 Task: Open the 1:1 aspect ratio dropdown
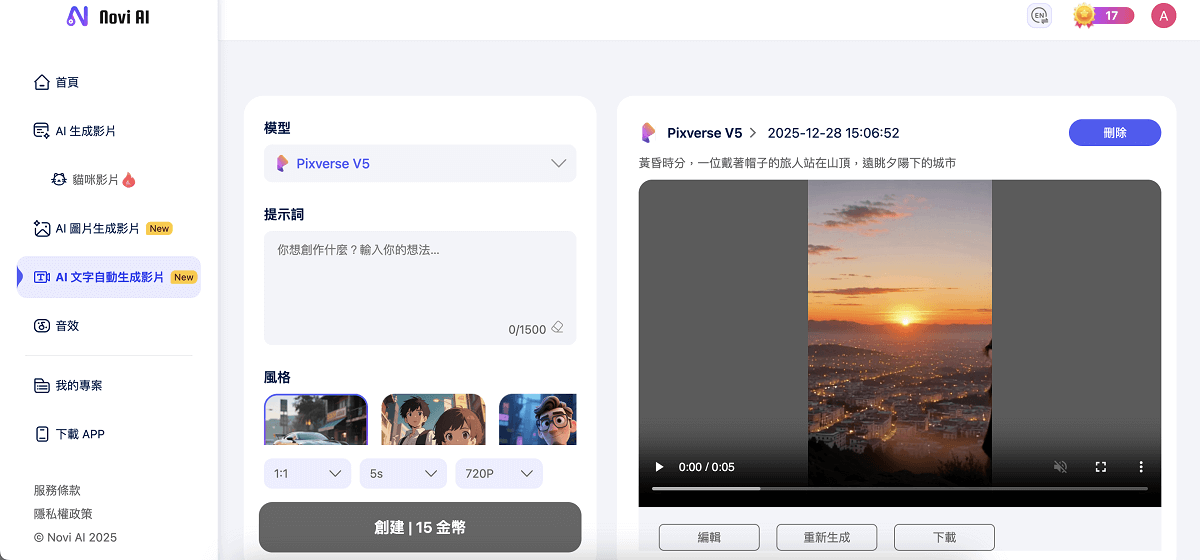(307, 473)
